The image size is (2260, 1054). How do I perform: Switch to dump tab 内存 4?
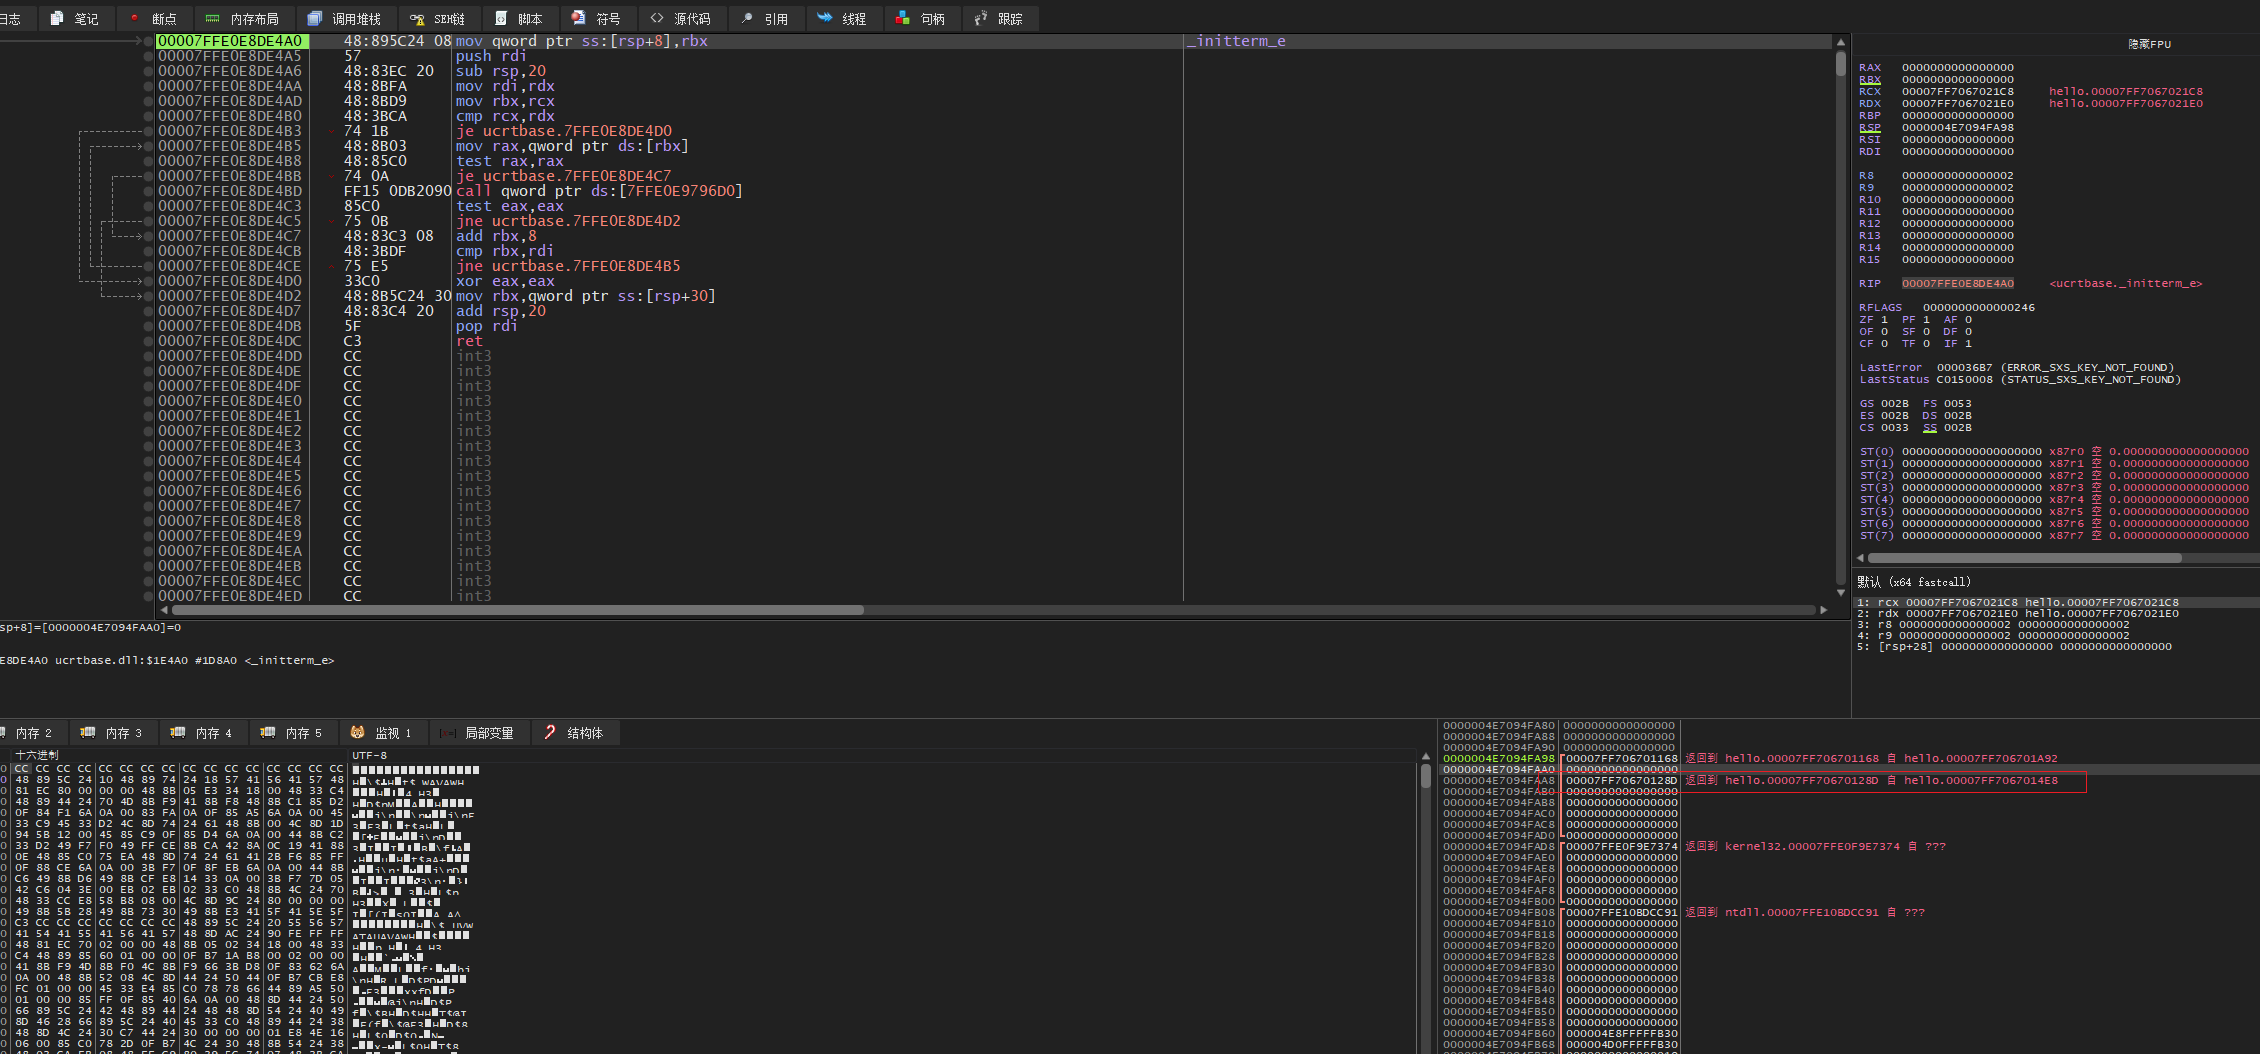point(203,733)
